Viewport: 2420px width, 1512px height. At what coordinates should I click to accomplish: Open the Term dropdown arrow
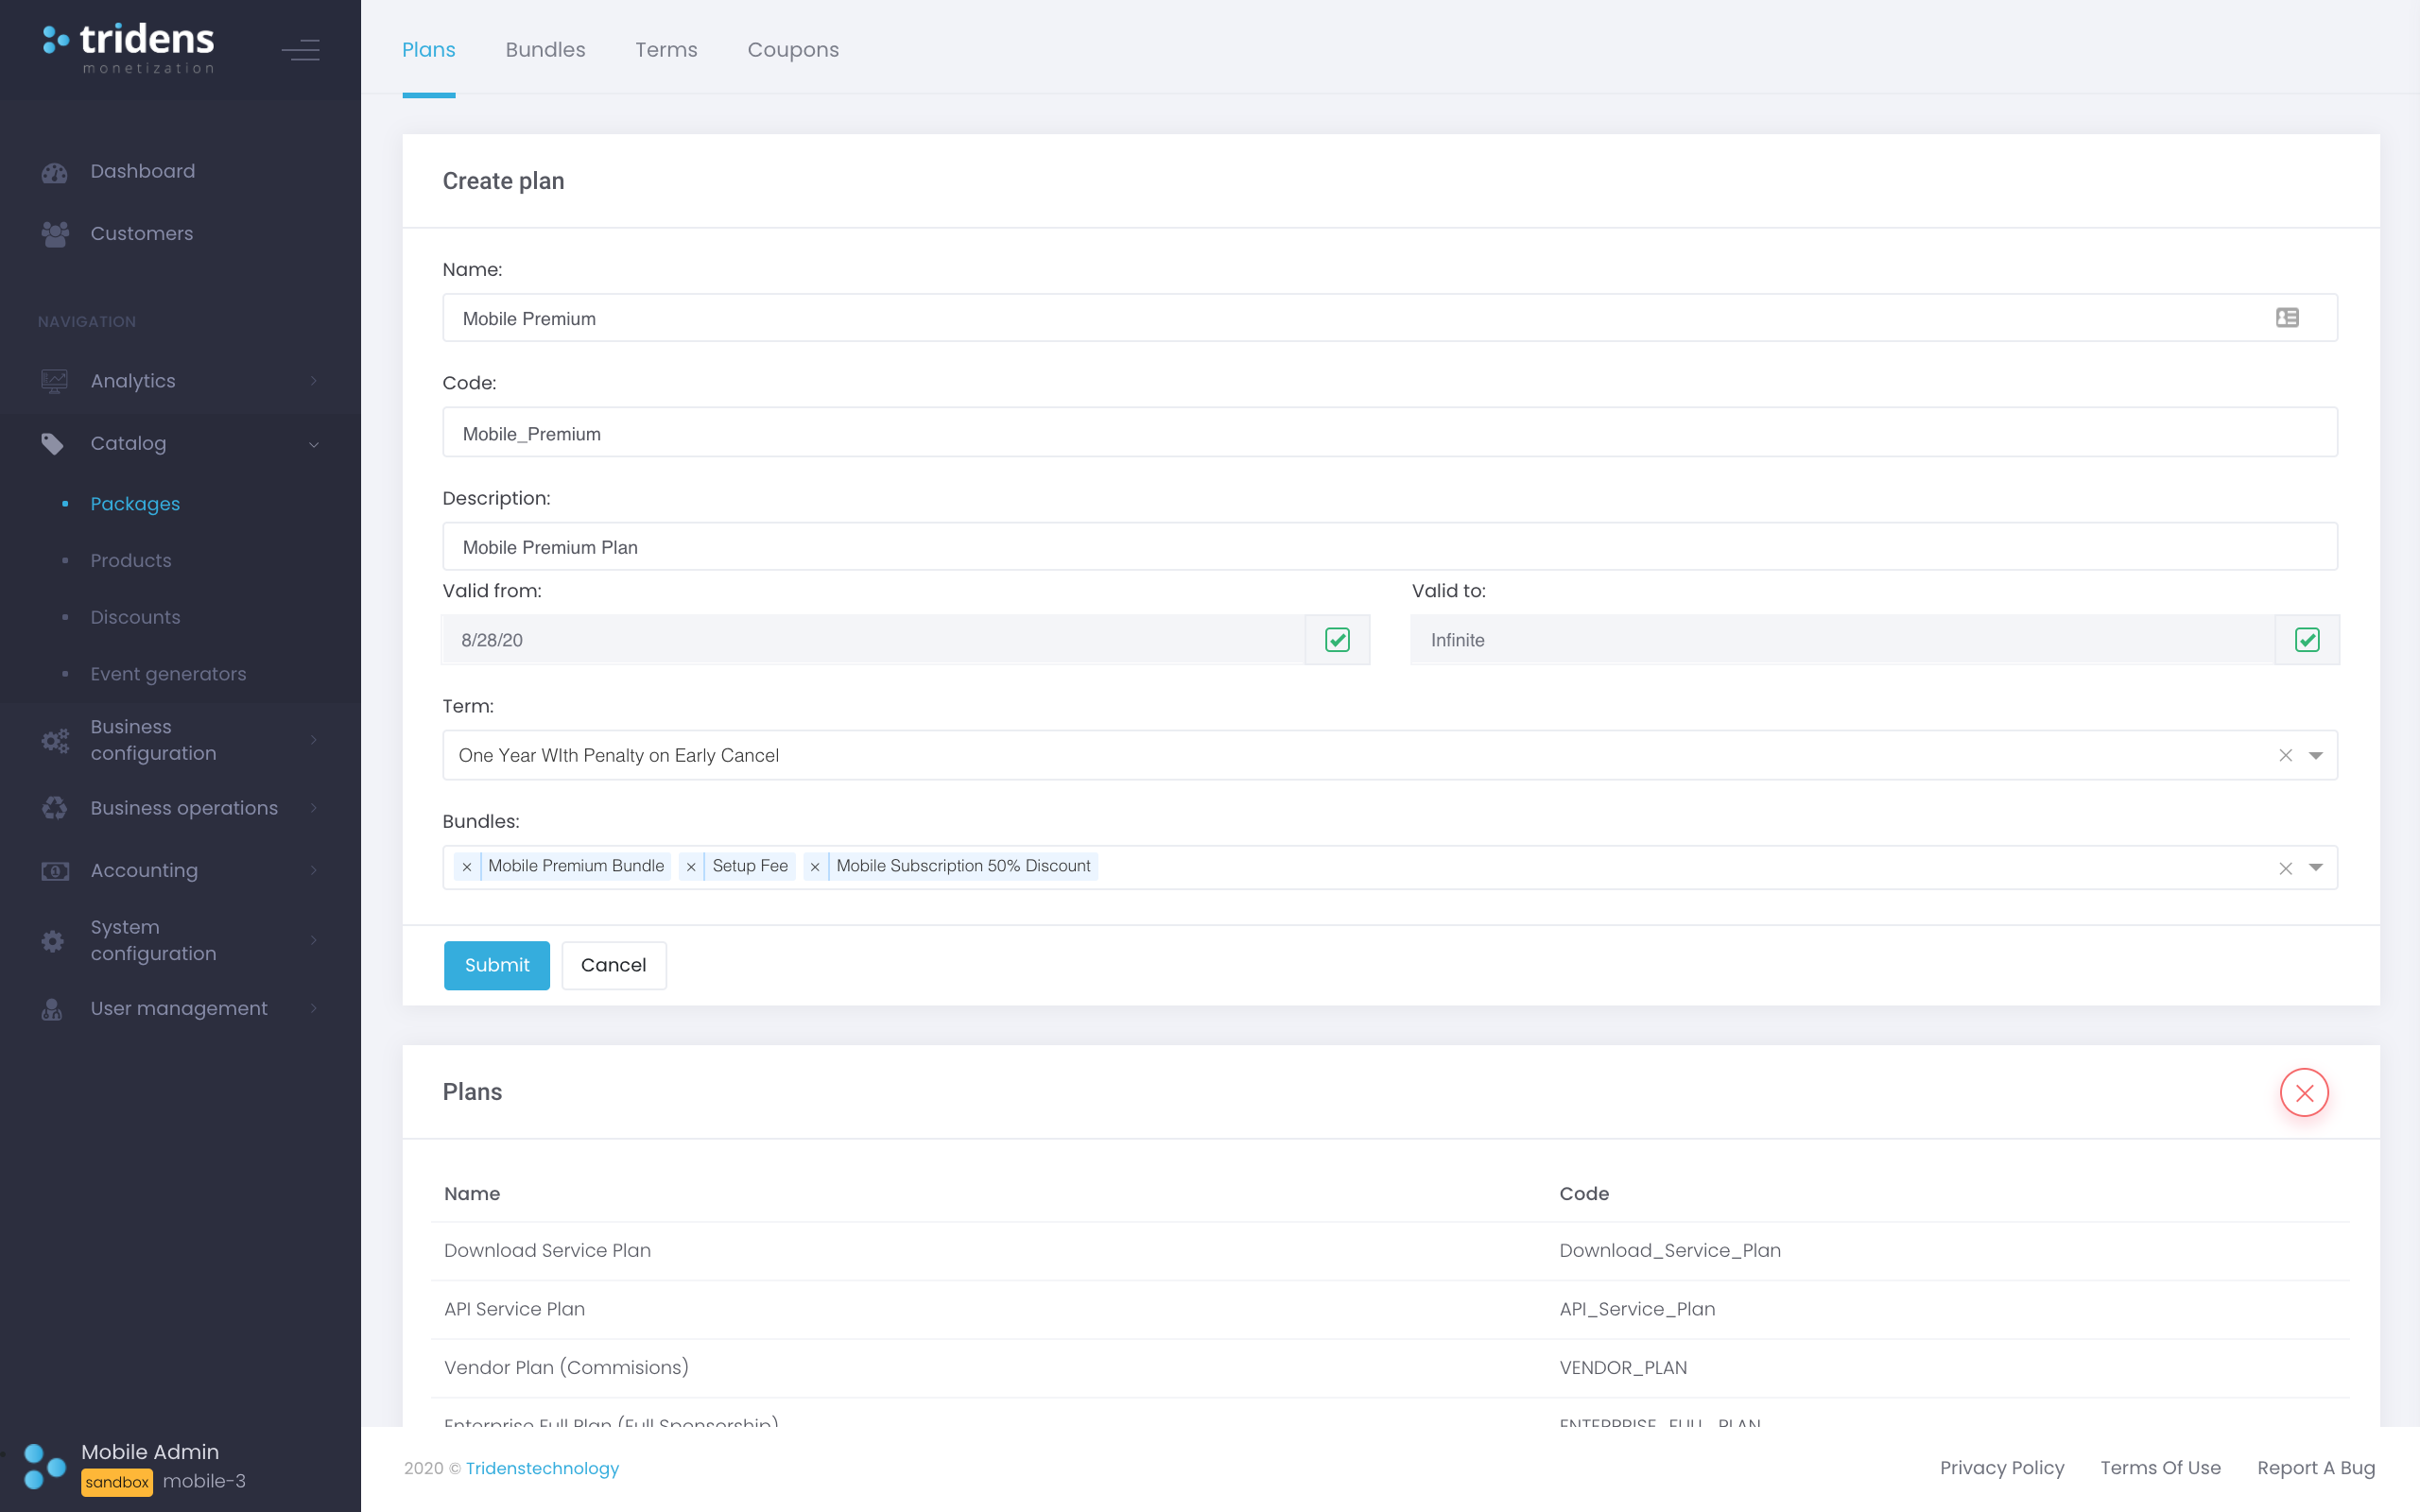[2316, 755]
